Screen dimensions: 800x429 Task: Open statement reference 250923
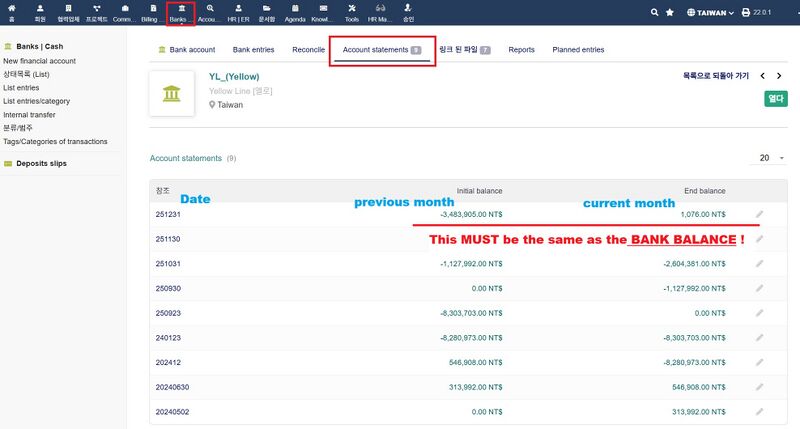(168, 313)
